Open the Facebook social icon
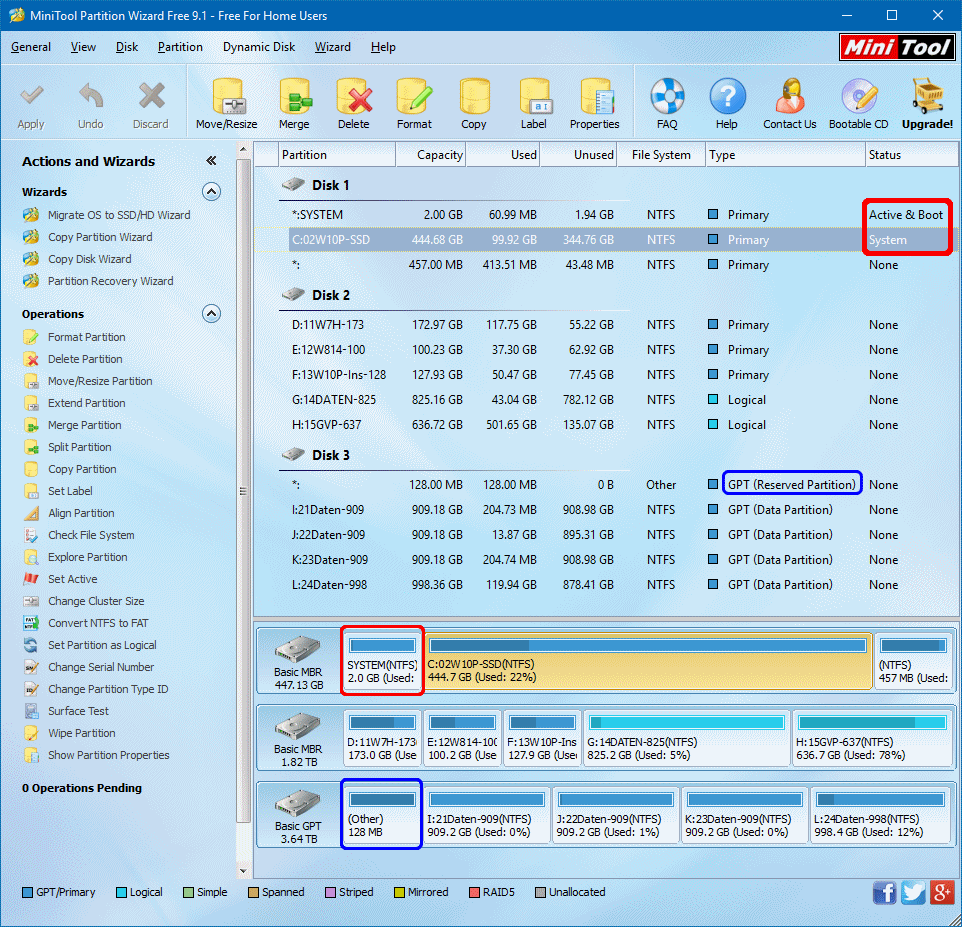This screenshot has width=962, height=927. 884,892
